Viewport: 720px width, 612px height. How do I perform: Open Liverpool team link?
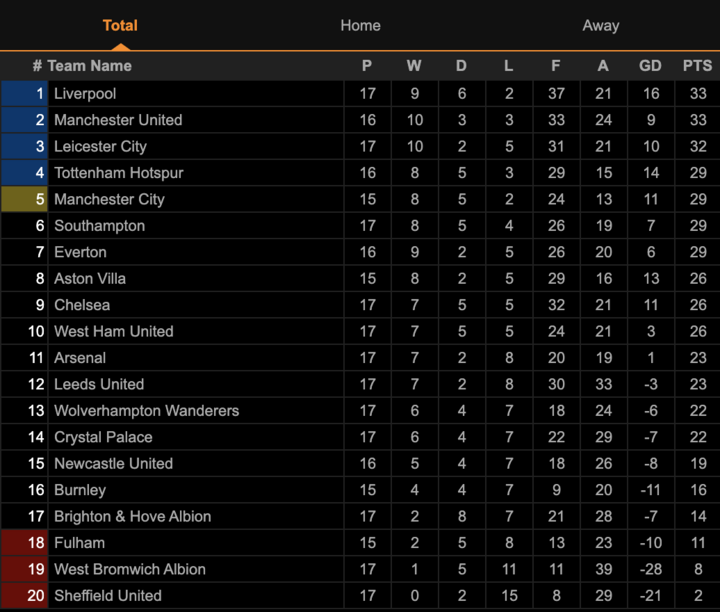point(85,94)
